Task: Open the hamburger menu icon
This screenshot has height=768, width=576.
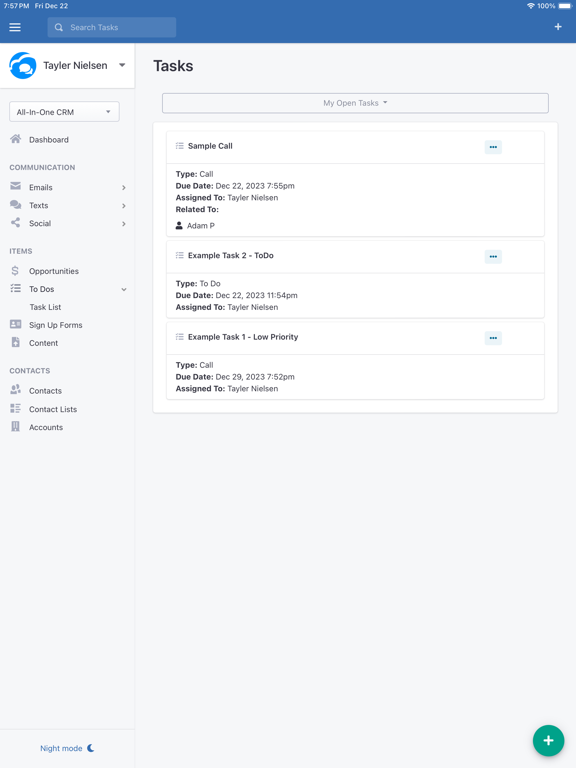Action: point(15,27)
